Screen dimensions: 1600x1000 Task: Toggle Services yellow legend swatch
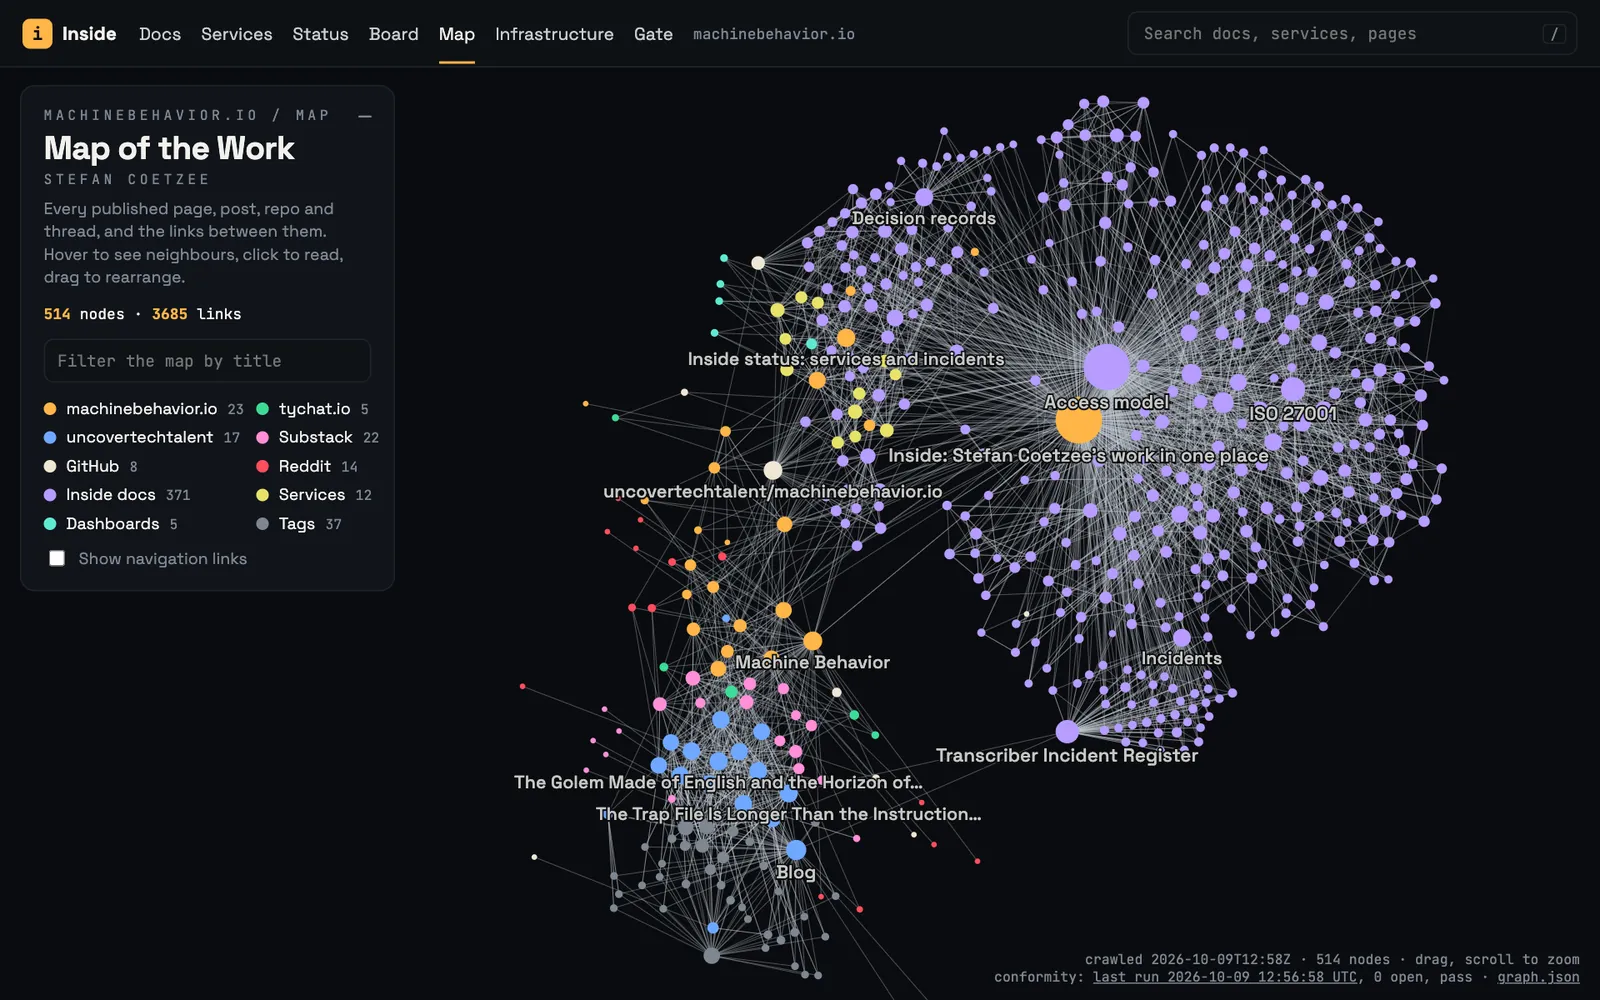pyautogui.click(x=262, y=495)
